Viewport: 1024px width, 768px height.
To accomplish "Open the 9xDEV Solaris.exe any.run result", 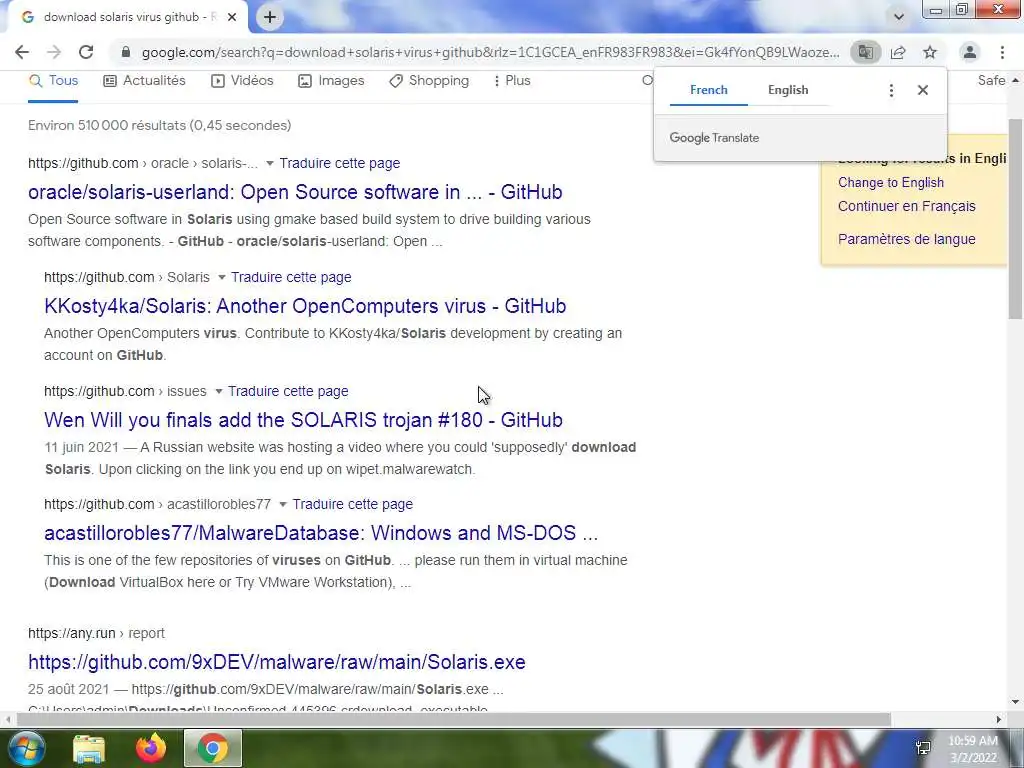I will point(277,662).
